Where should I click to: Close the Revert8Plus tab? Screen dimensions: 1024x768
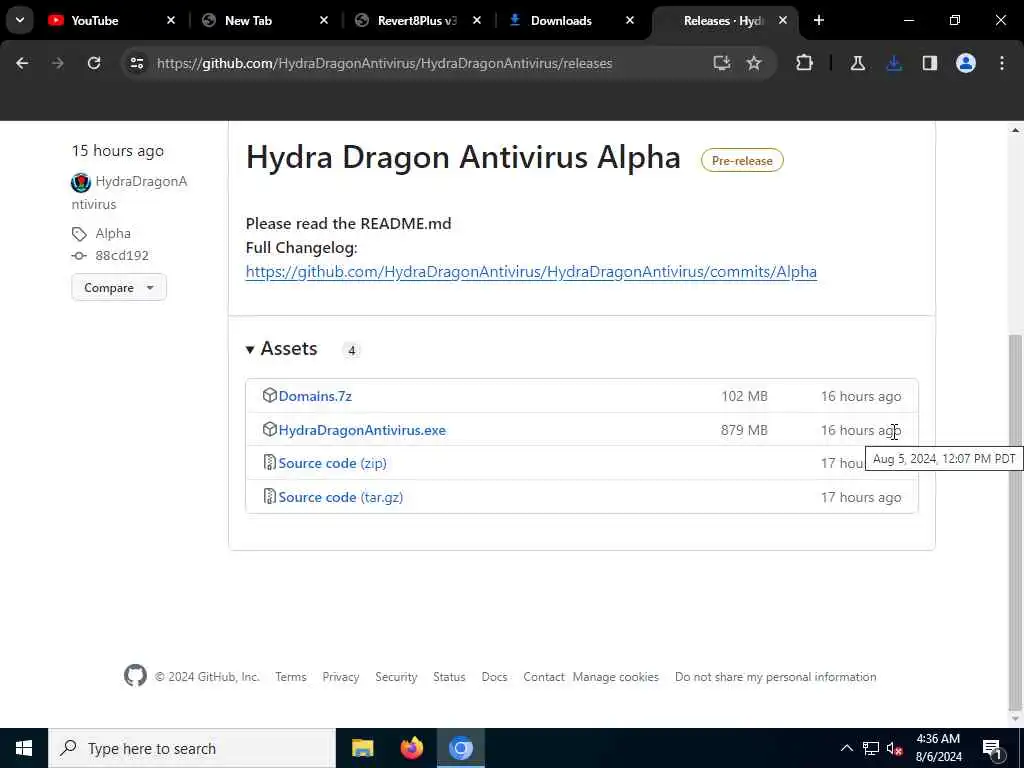[477, 20]
